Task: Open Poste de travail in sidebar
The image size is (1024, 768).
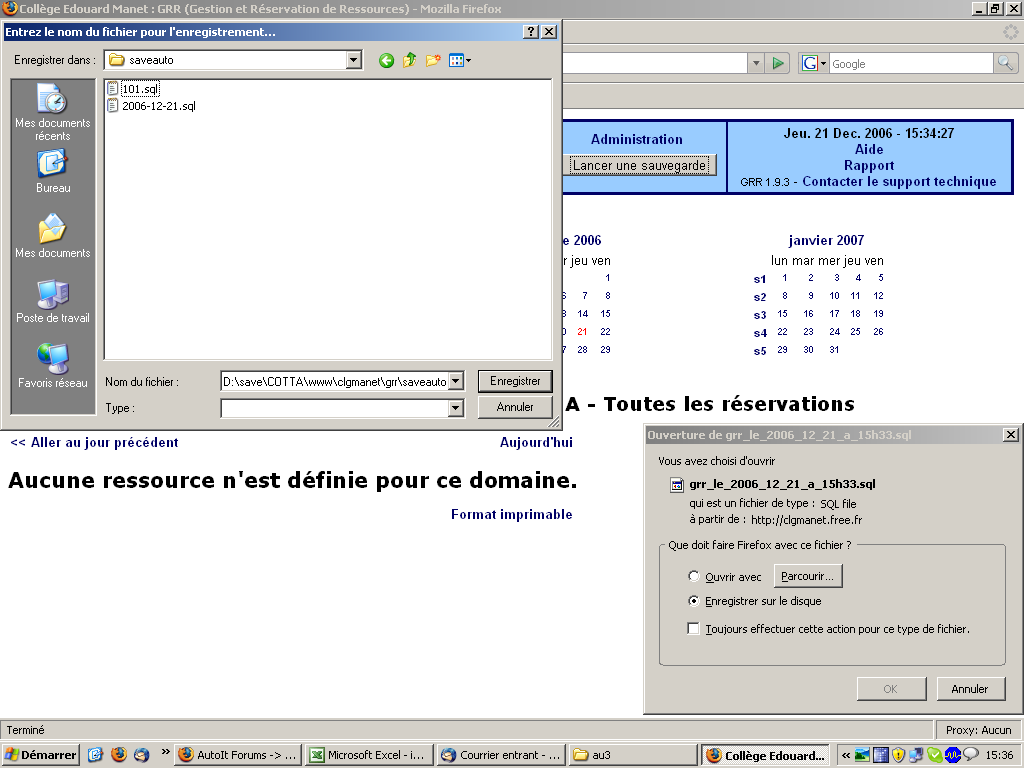Action: (x=52, y=301)
